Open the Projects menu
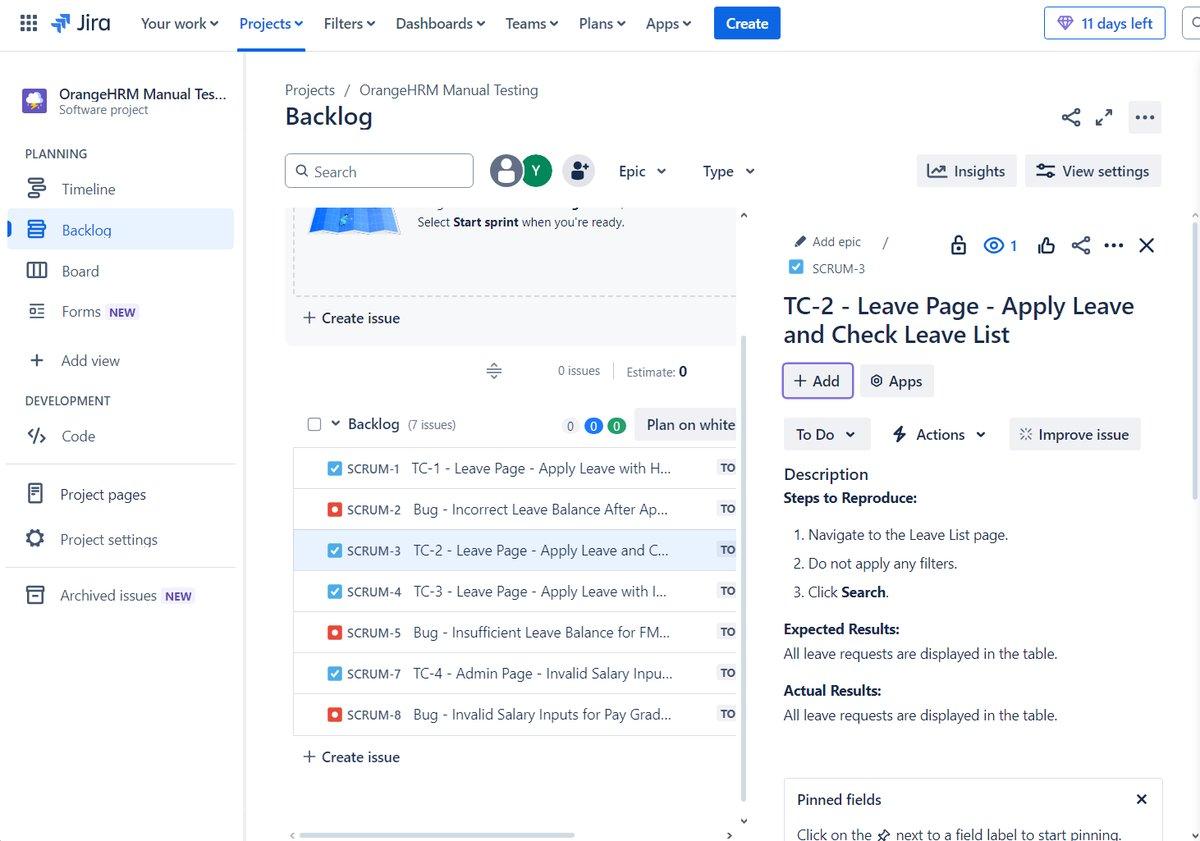Viewport: 1200px width, 841px height. point(271,23)
